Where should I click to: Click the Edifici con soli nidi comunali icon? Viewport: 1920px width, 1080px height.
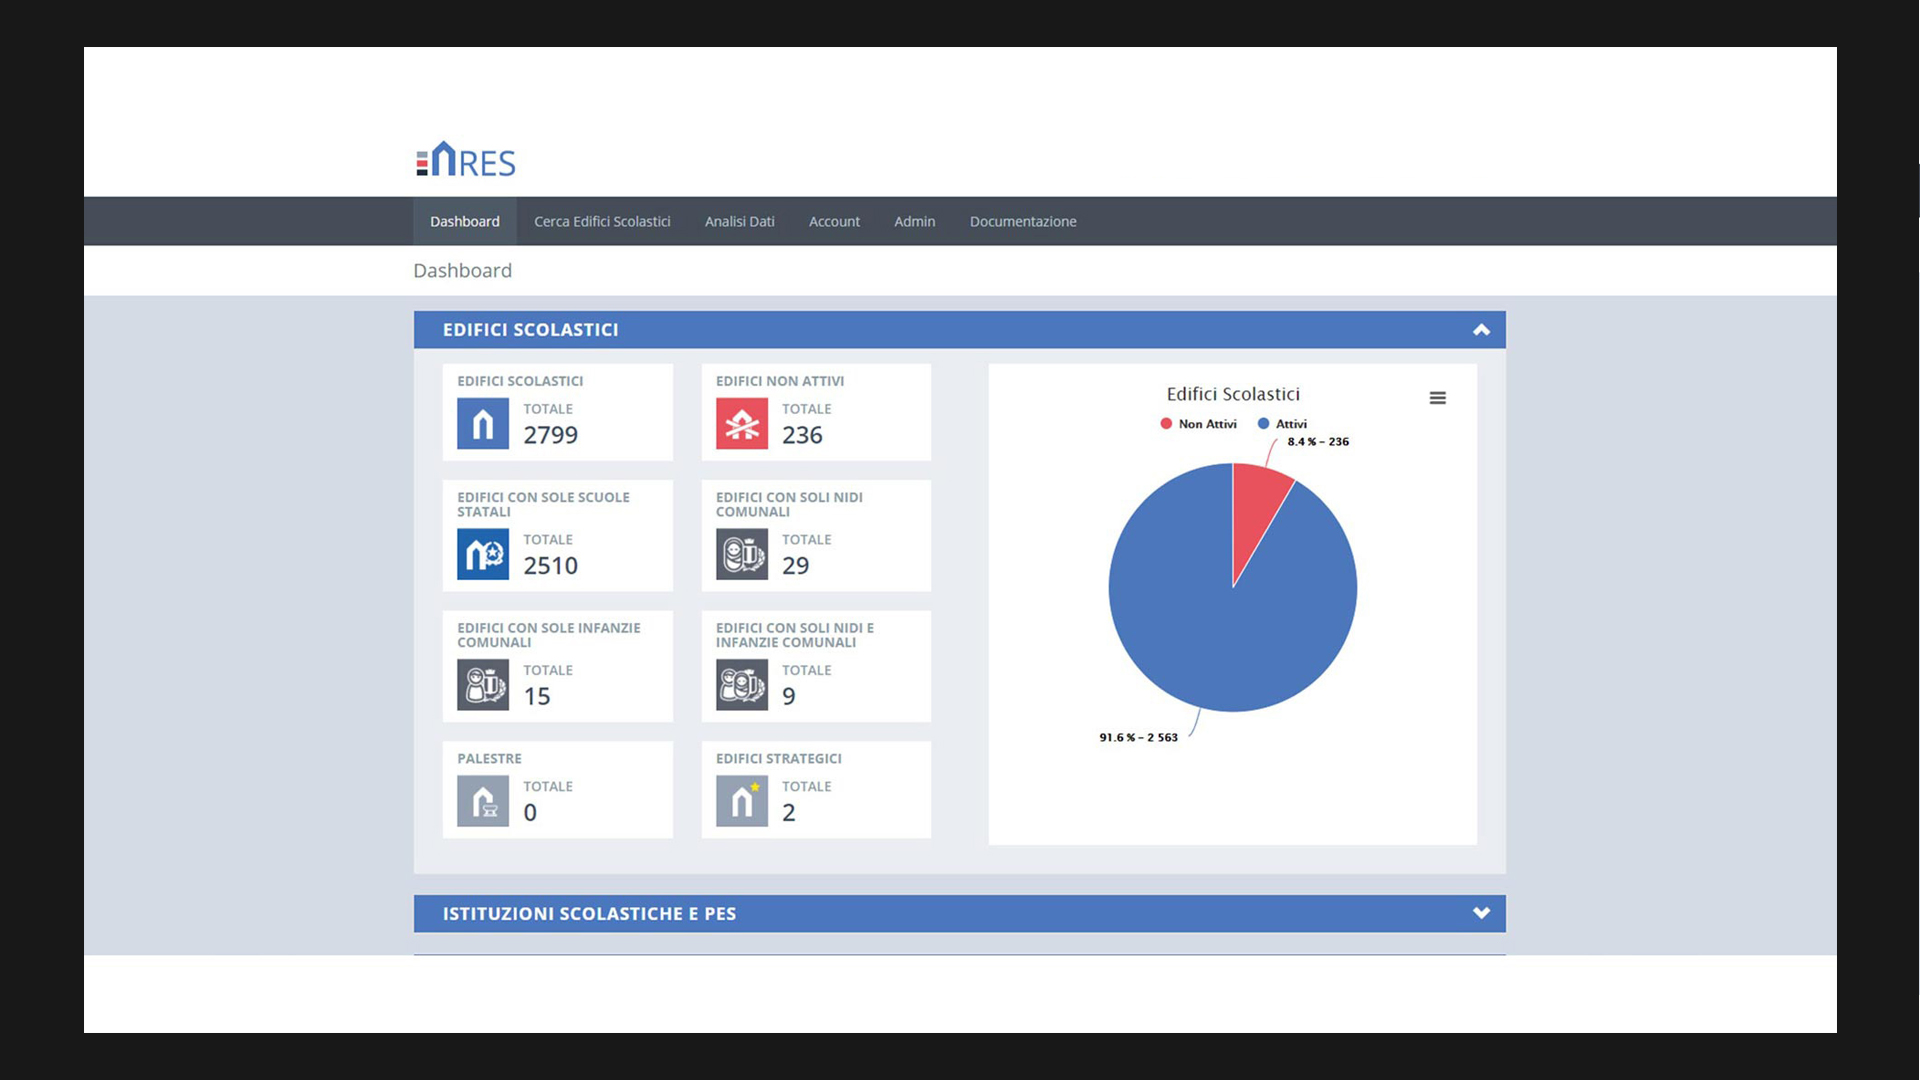click(x=741, y=554)
